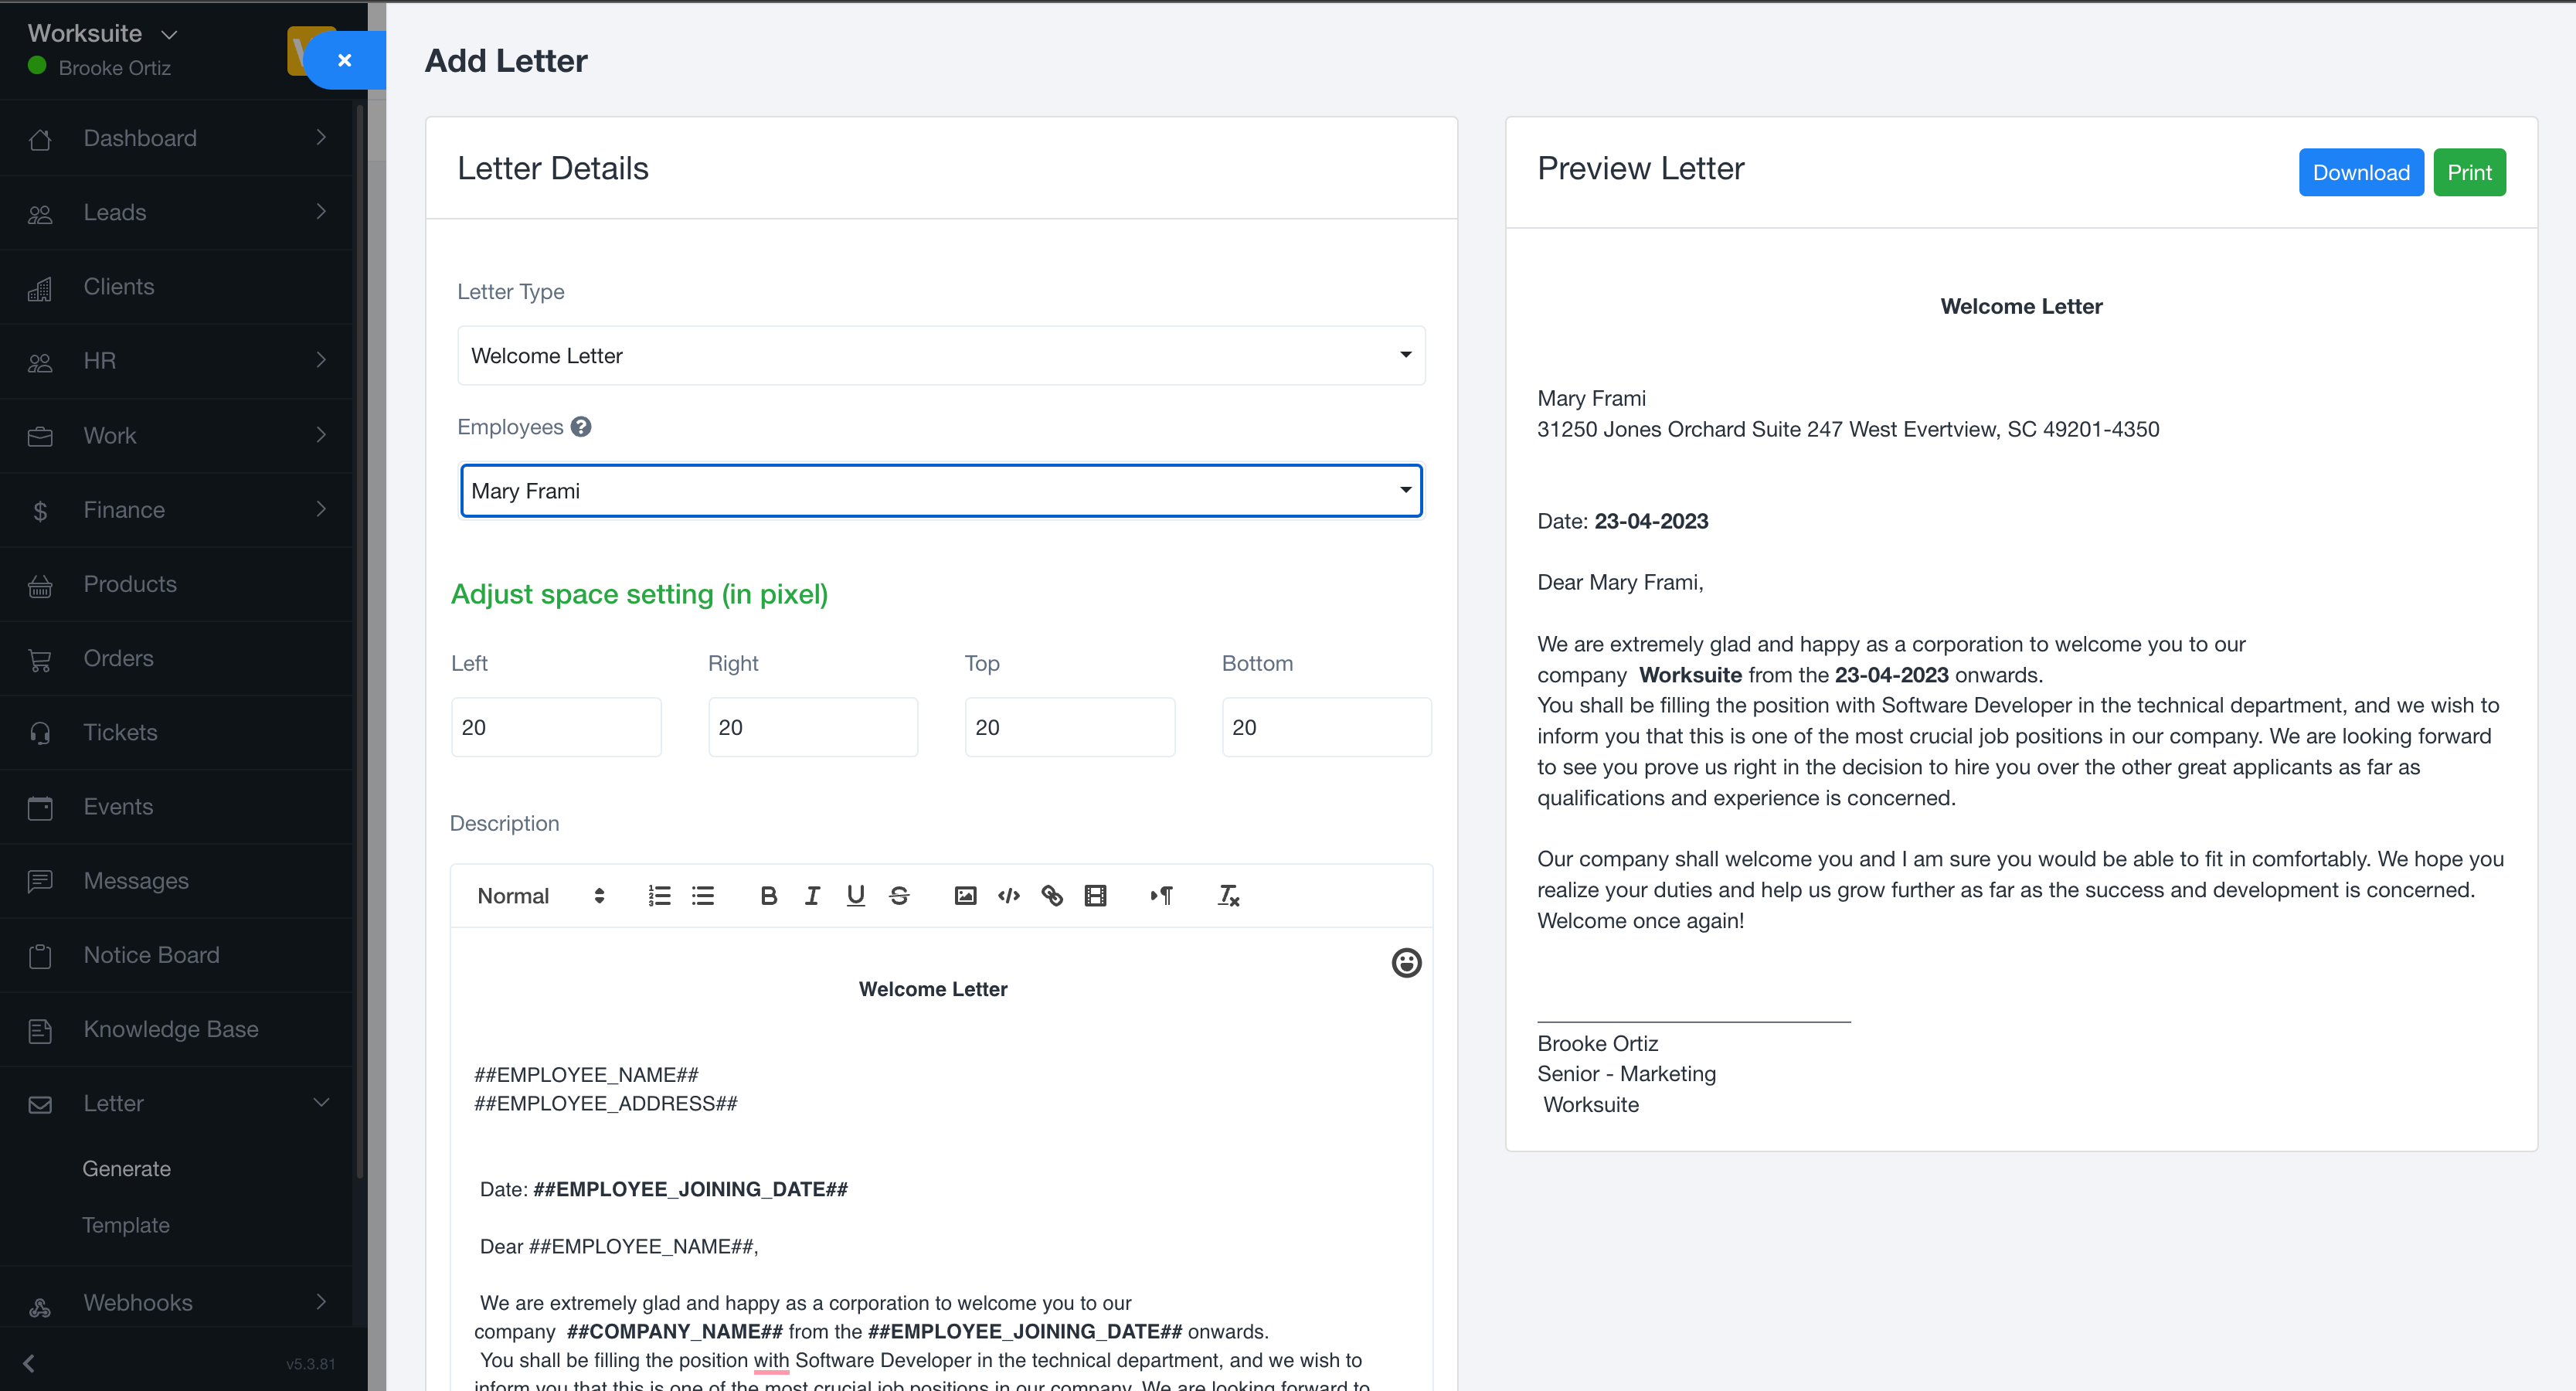This screenshot has width=2576, height=1391.
Task: Insert ordered numbered list
Action: pos(659,895)
